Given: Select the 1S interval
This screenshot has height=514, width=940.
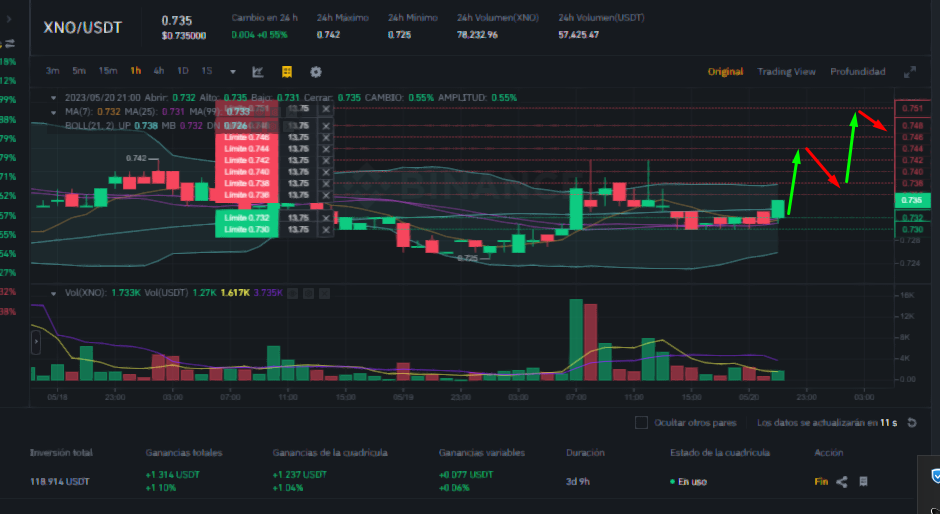Looking at the screenshot, I should click(207, 71).
